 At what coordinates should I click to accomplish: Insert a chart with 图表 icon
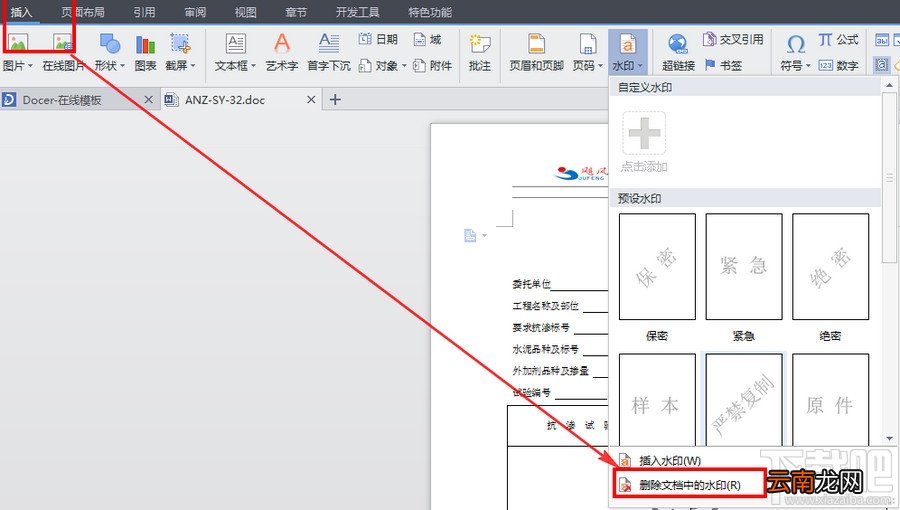tap(145, 44)
